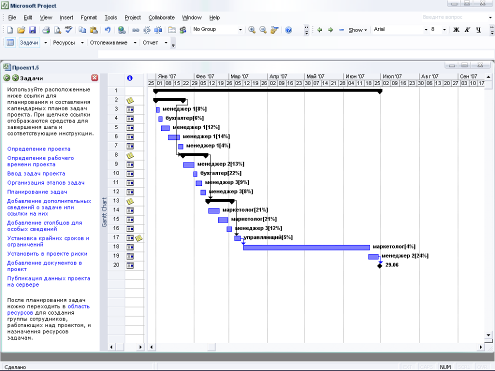Open the Ввод задач проекта link
The image size is (495, 371).
click(x=36, y=174)
